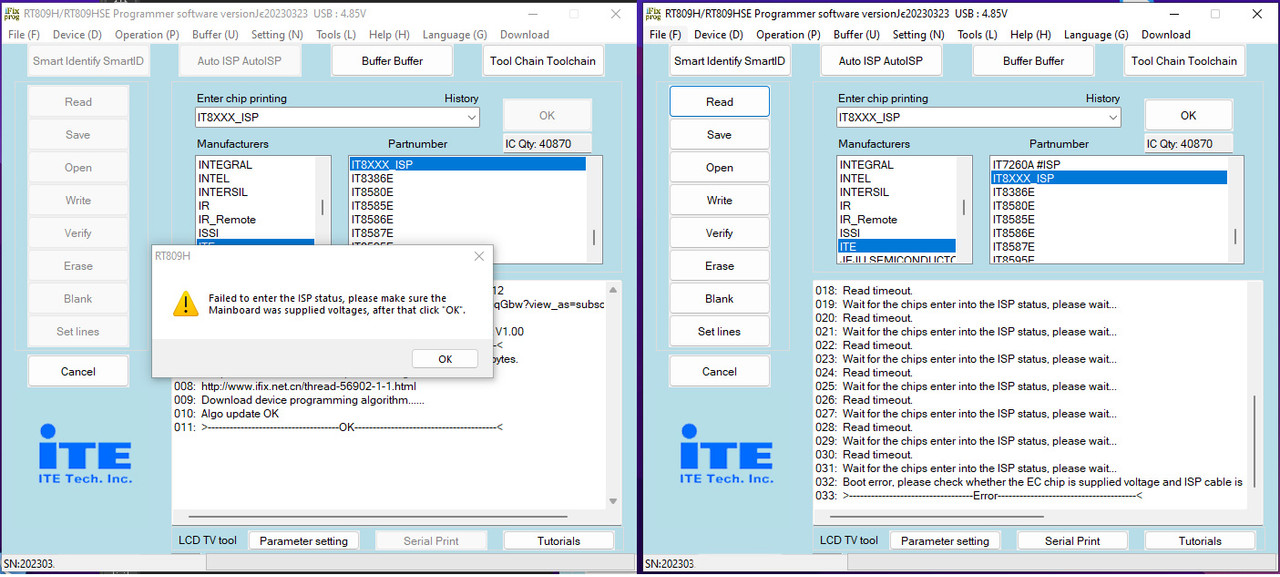This screenshot has width=1280, height=577.
Task: Click Erase button in right window
Action: tap(720, 266)
